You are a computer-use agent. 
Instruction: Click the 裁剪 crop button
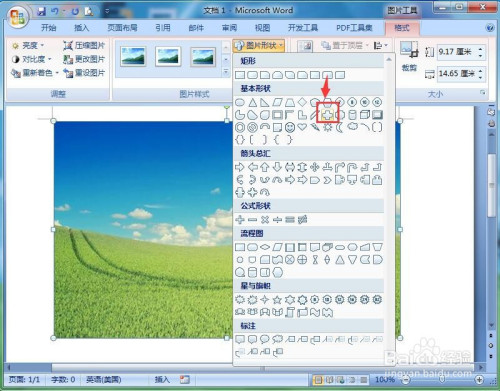click(x=409, y=57)
